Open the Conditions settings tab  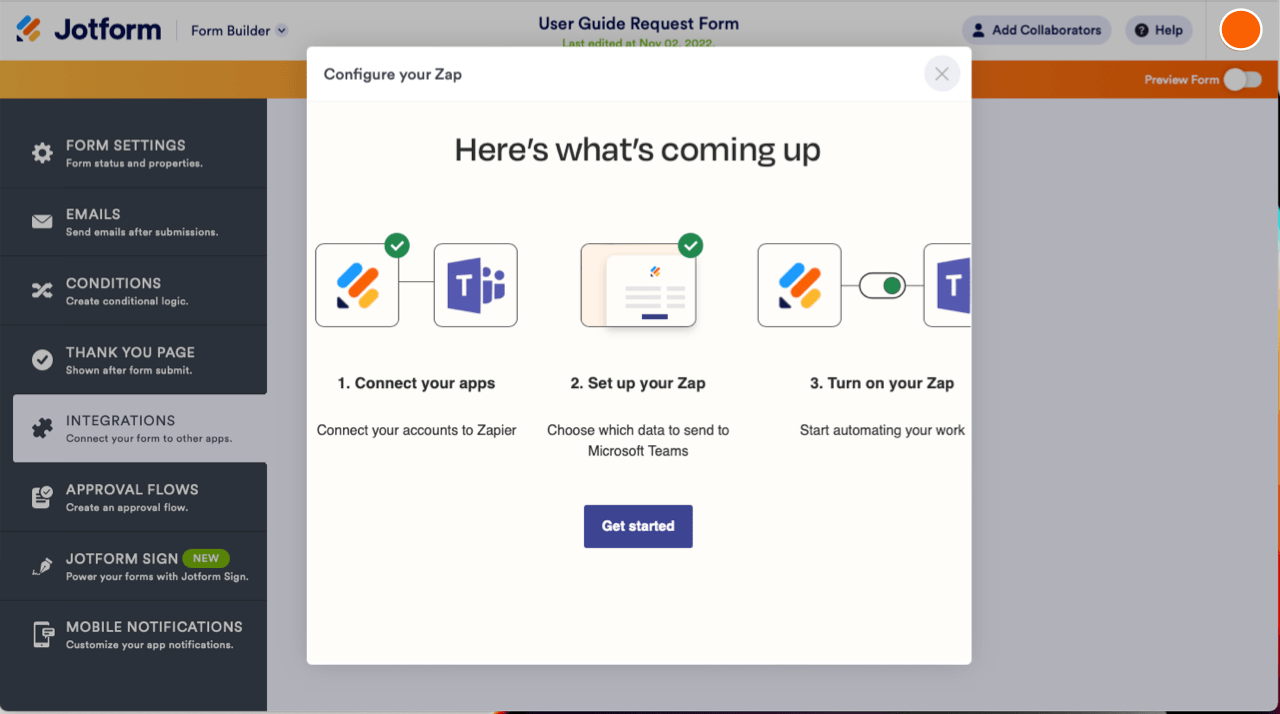[x=140, y=291]
